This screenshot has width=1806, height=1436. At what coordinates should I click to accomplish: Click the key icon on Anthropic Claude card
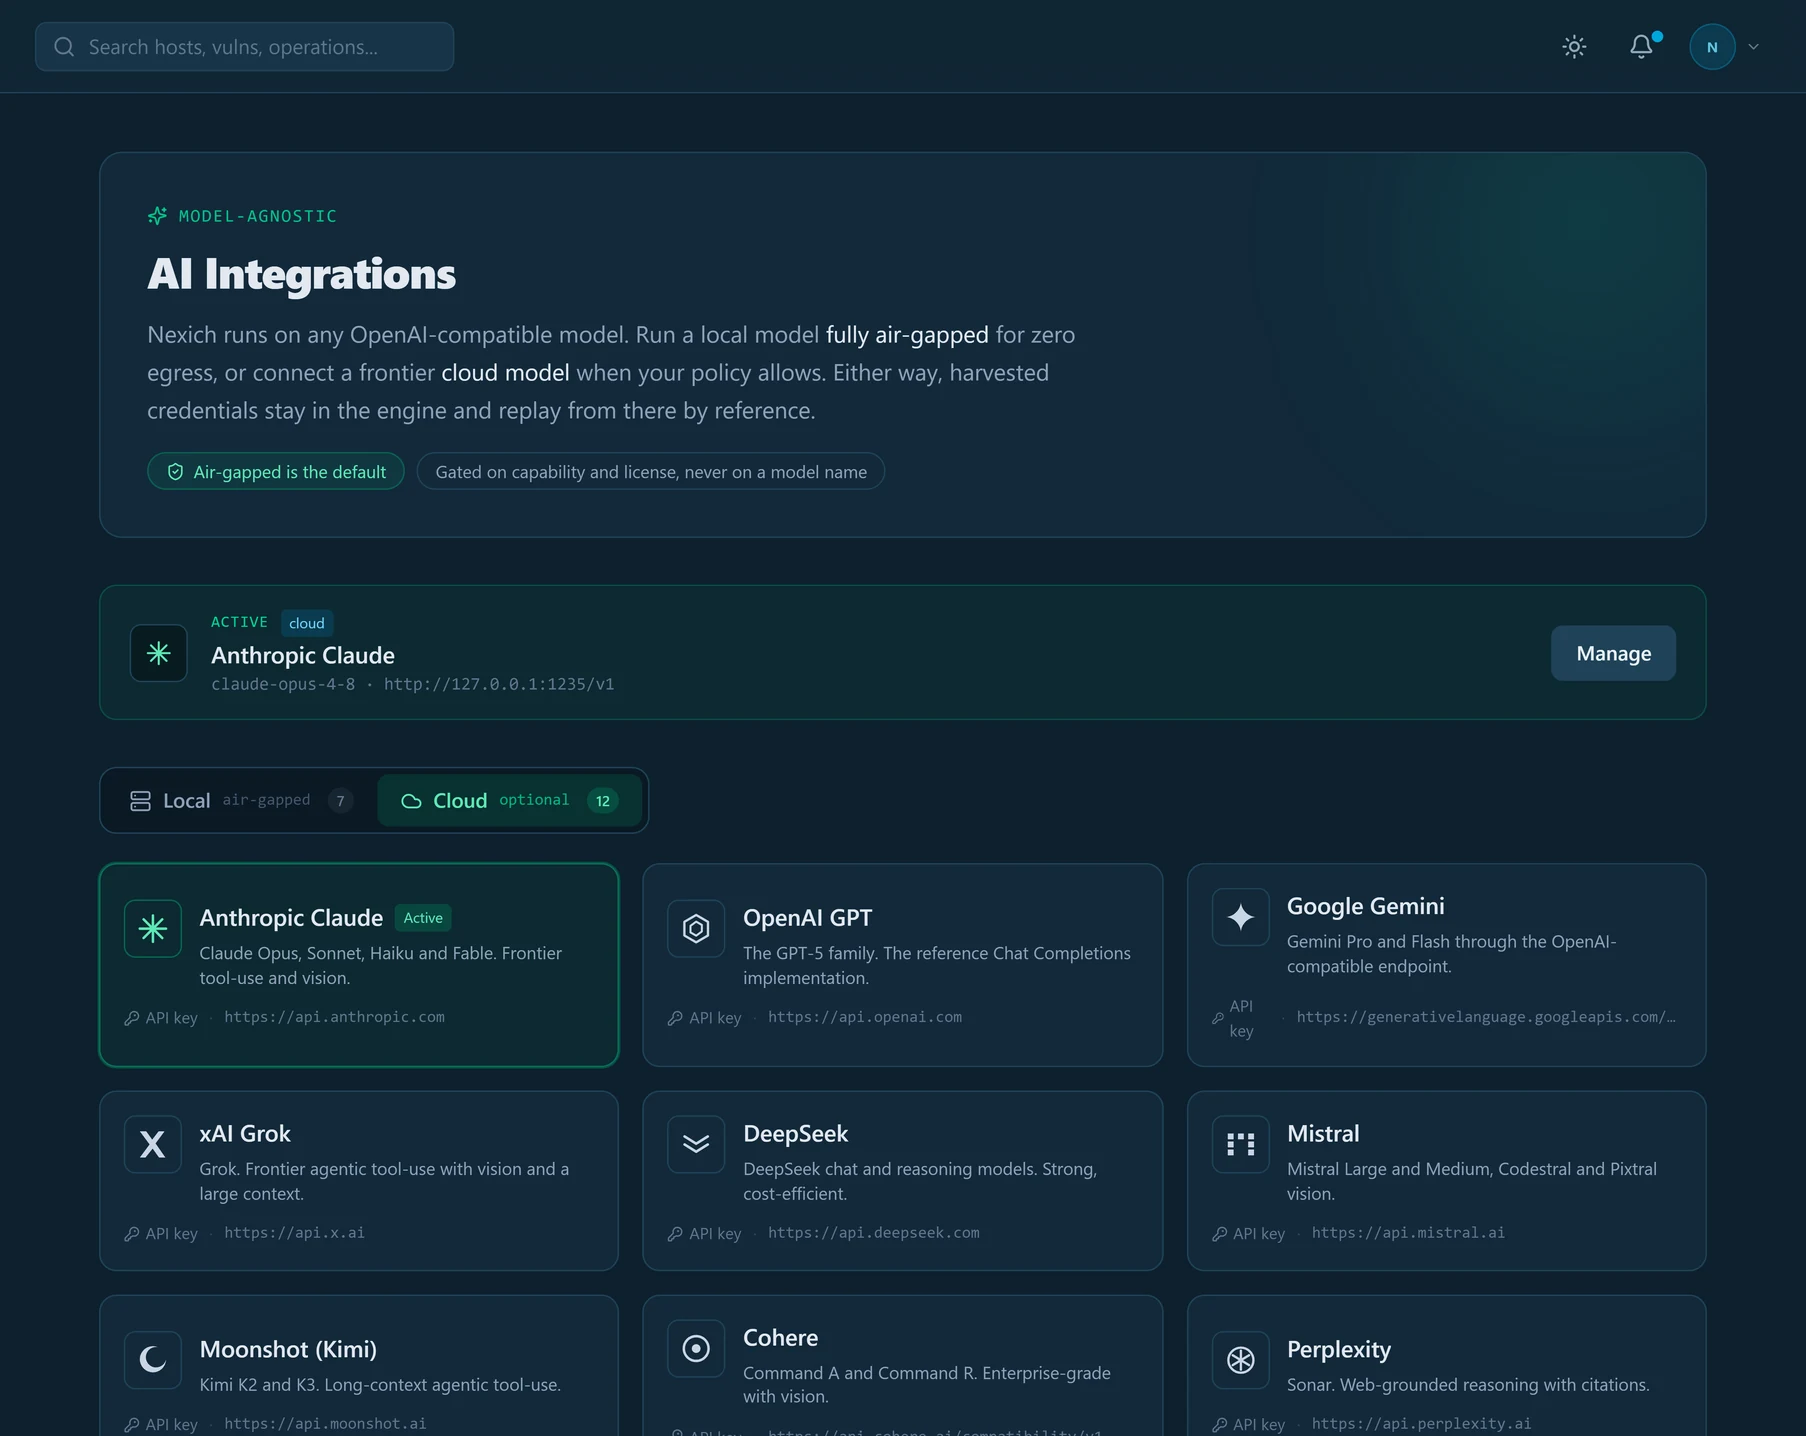click(132, 1018)
